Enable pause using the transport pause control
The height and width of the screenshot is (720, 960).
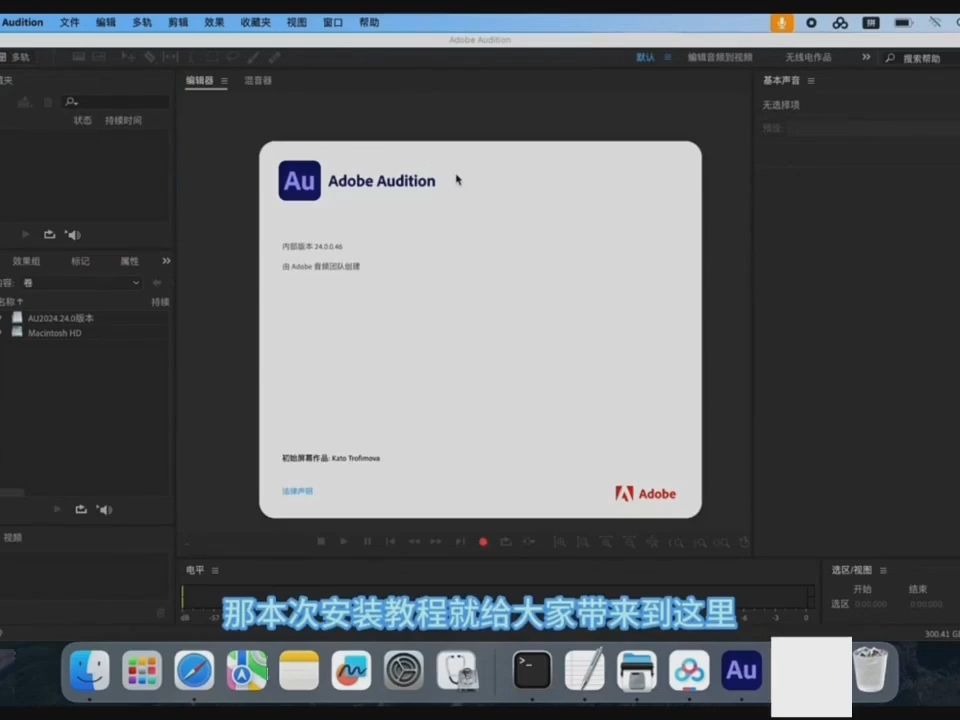pyautogui.click(x=366, y=541)
